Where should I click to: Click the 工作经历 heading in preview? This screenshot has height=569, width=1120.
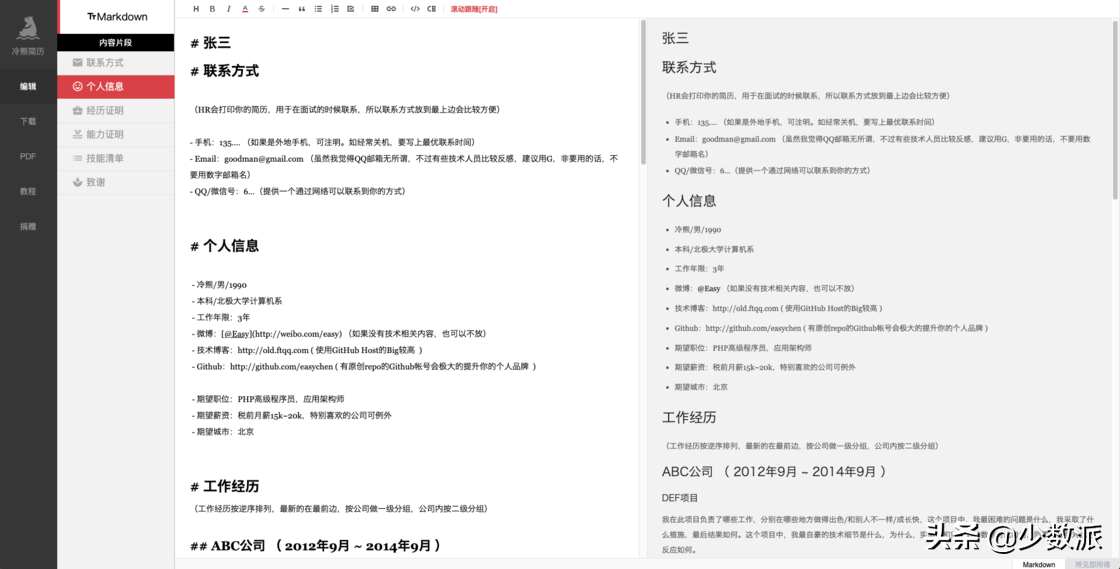(689, 417)
